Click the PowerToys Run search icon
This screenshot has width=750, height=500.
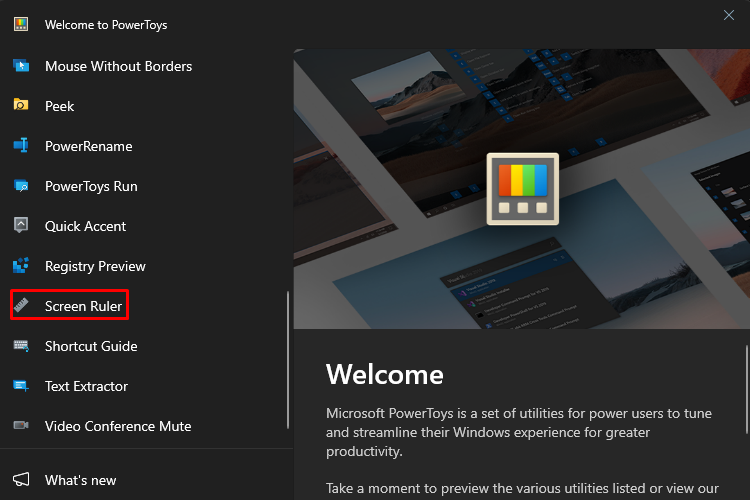click(21, 186)
